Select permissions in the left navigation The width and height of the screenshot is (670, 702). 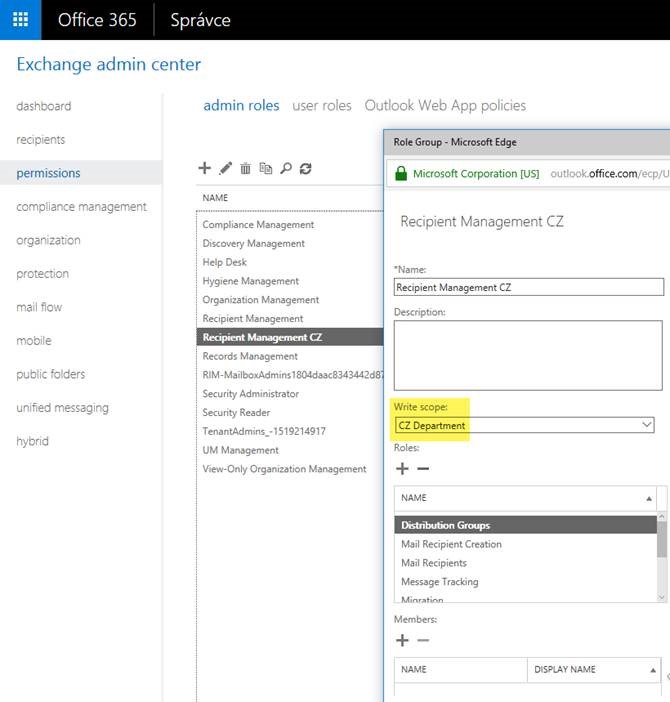coord(48,173)
